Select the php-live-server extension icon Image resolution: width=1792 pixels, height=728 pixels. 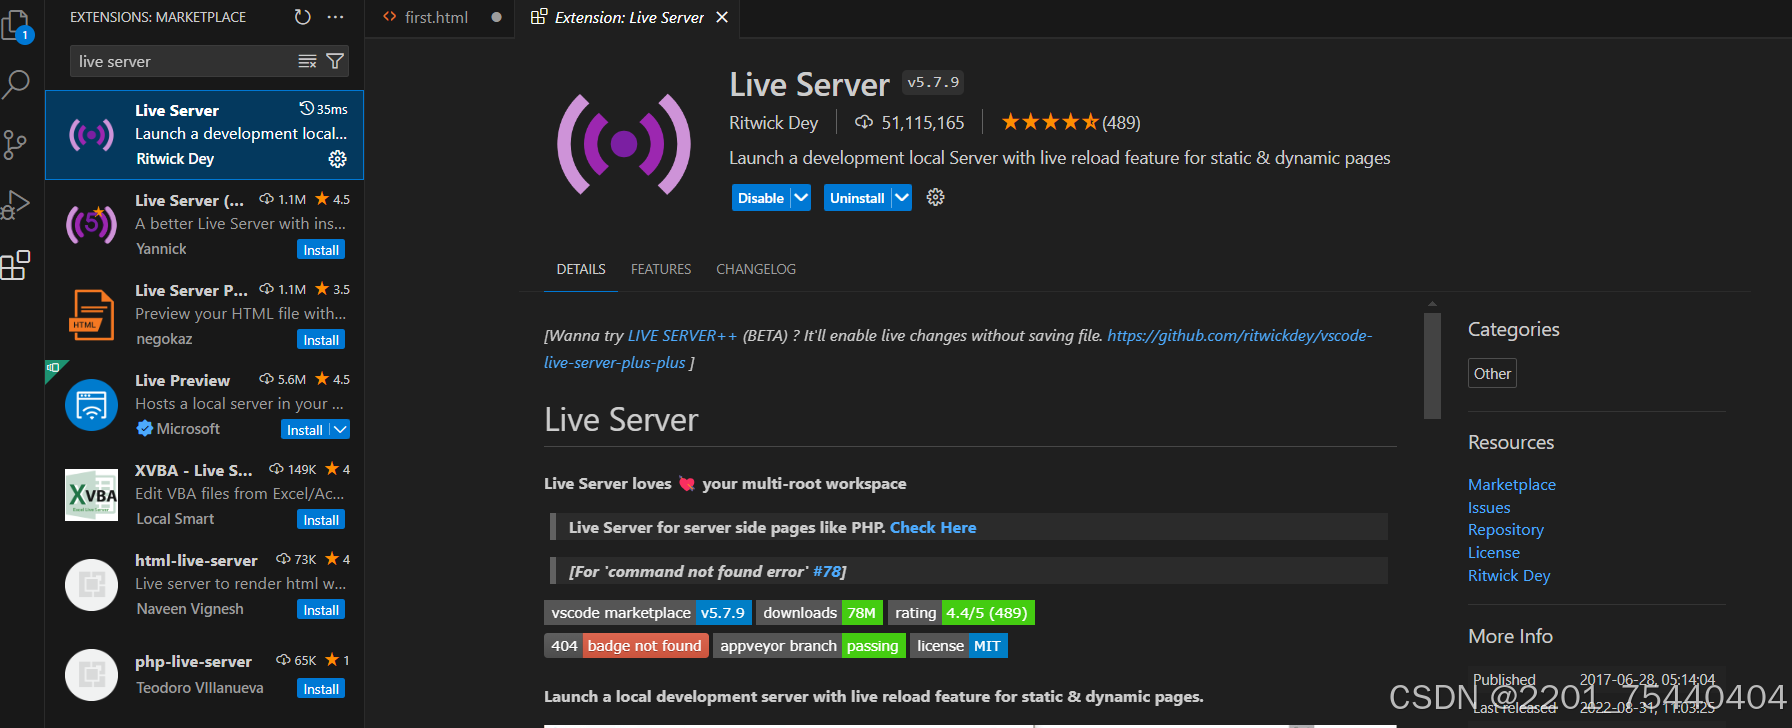pos(91,674)
